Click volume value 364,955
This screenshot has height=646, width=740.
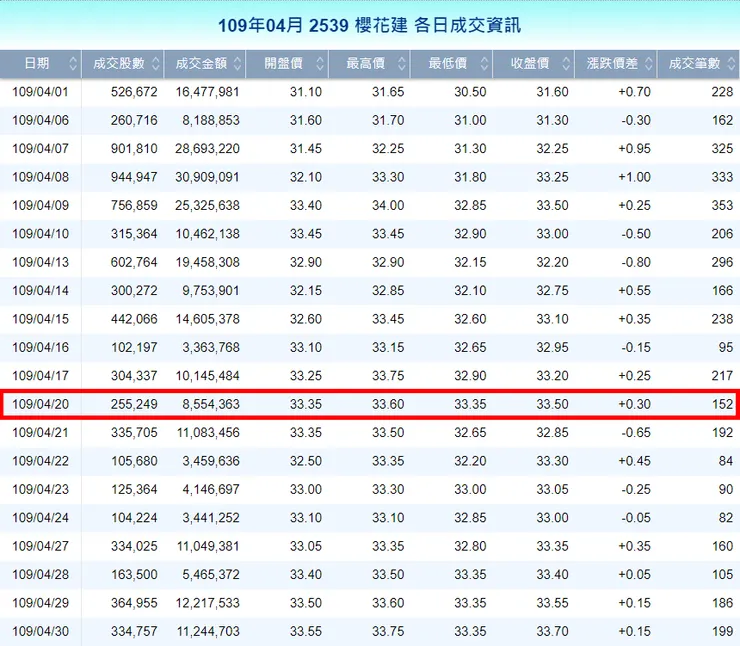pos(134,603)
